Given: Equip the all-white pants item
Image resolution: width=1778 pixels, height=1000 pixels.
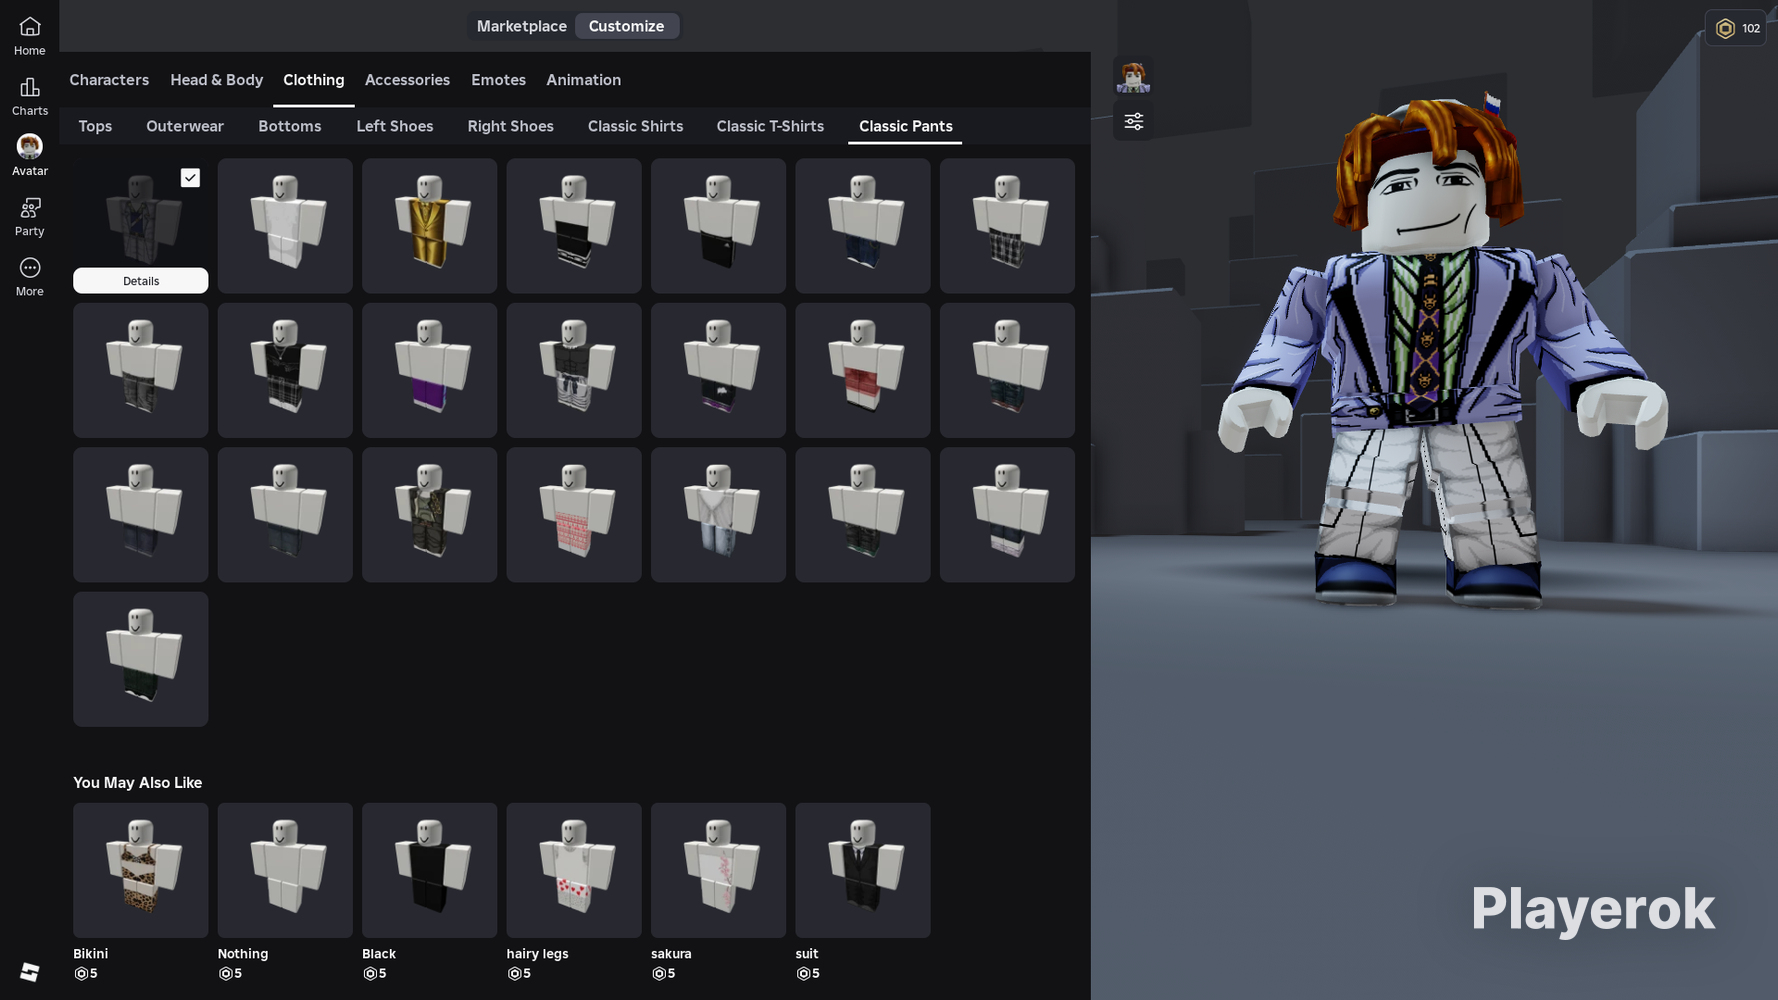Looking at the screenshot, I should [285, 226].
